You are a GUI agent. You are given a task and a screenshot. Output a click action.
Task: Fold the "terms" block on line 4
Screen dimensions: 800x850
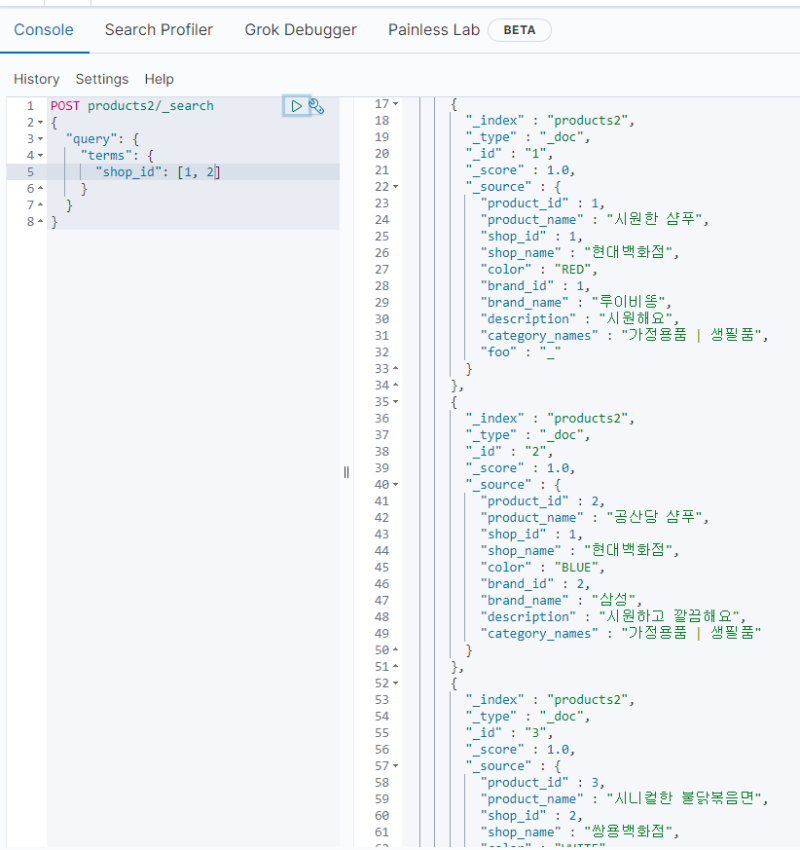tap(39, 155)
